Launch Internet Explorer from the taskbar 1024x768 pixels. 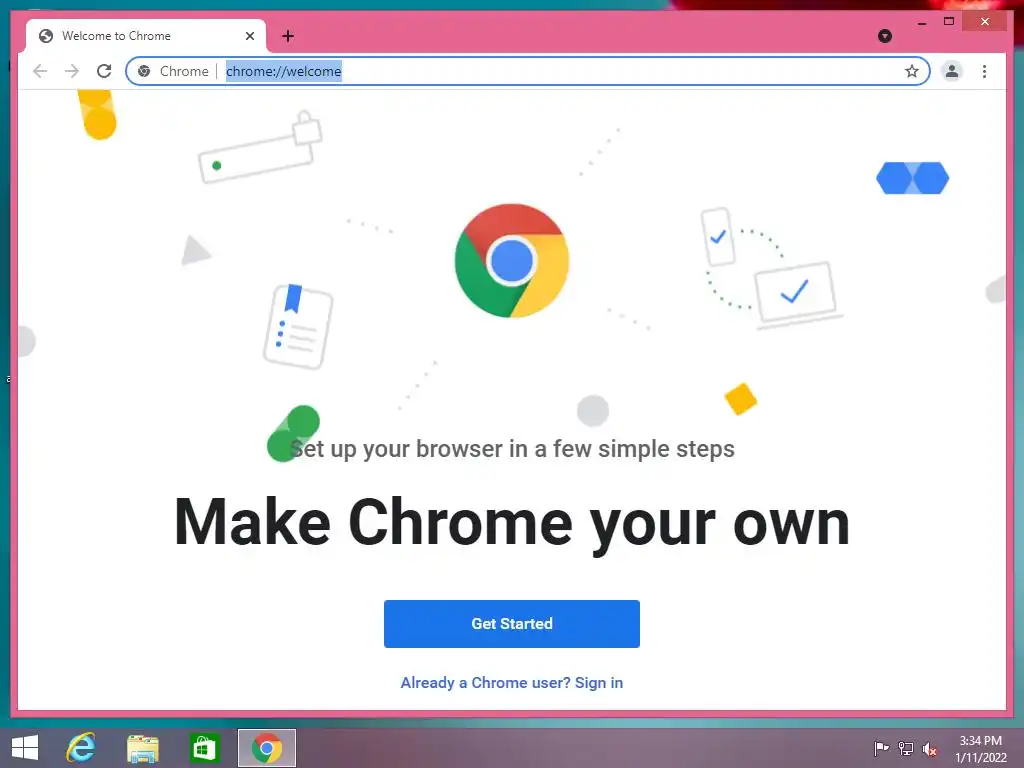[x=81, y=748]
